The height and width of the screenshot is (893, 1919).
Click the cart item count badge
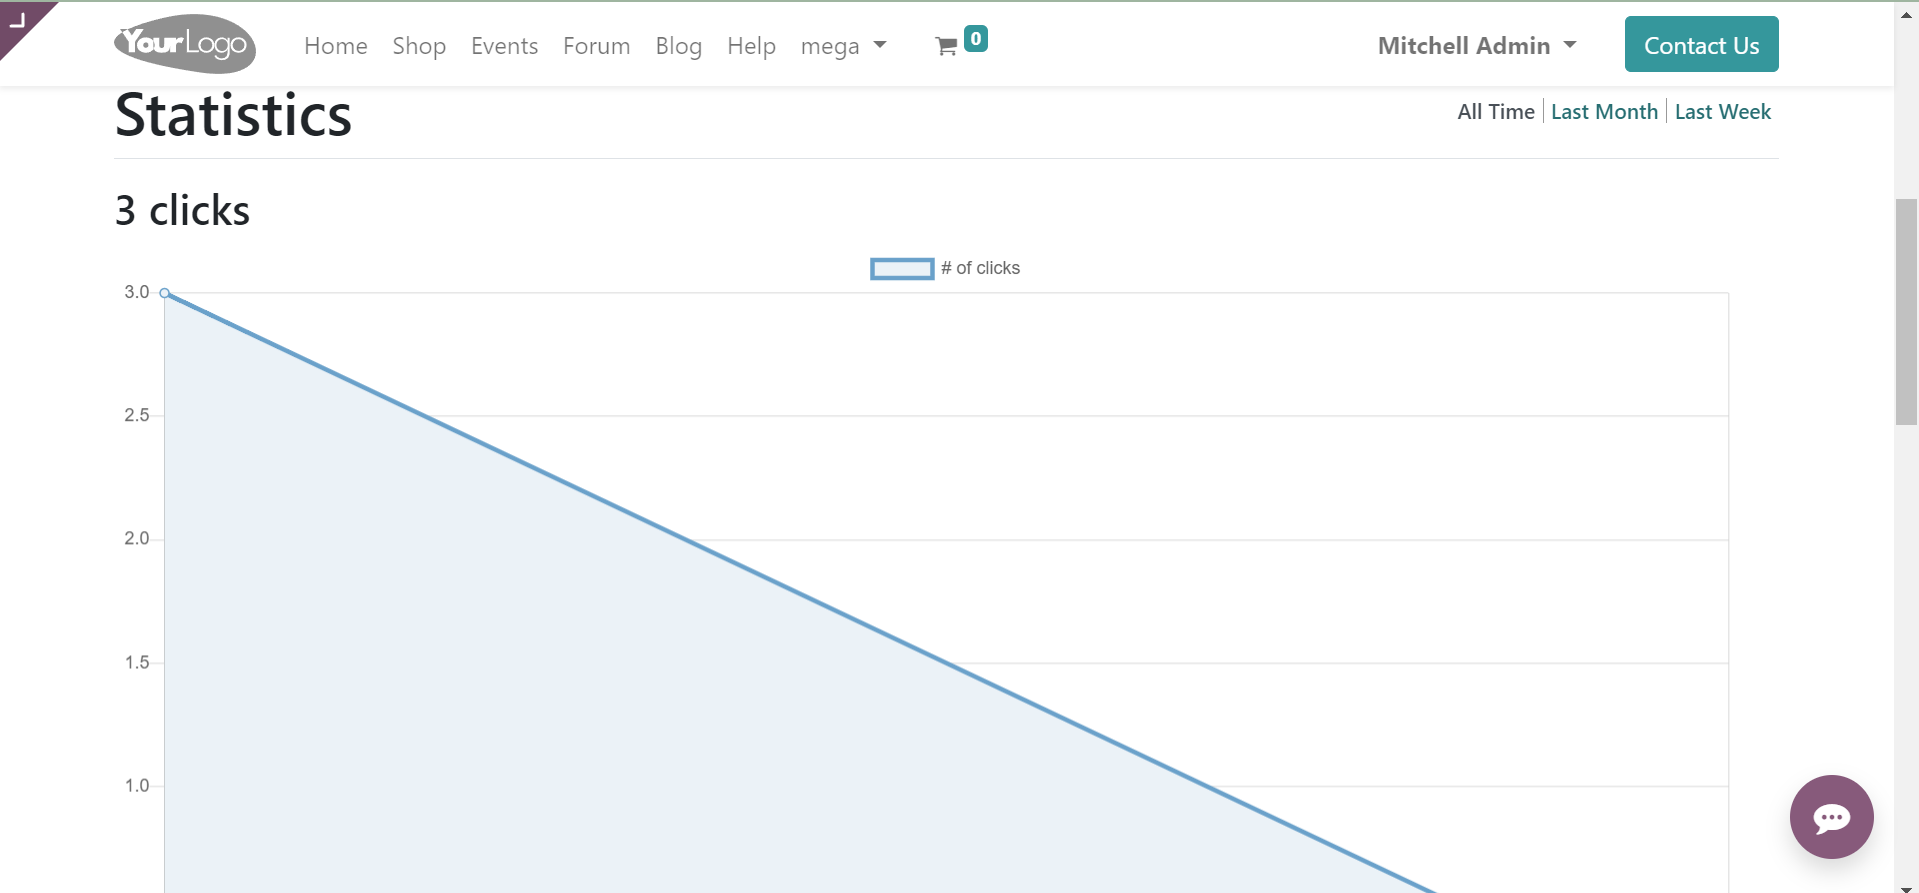976,39
